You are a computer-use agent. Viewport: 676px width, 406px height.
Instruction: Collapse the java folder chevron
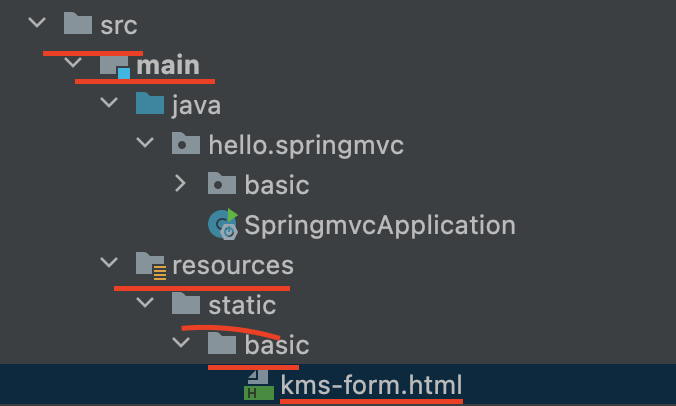click(109, 102)
